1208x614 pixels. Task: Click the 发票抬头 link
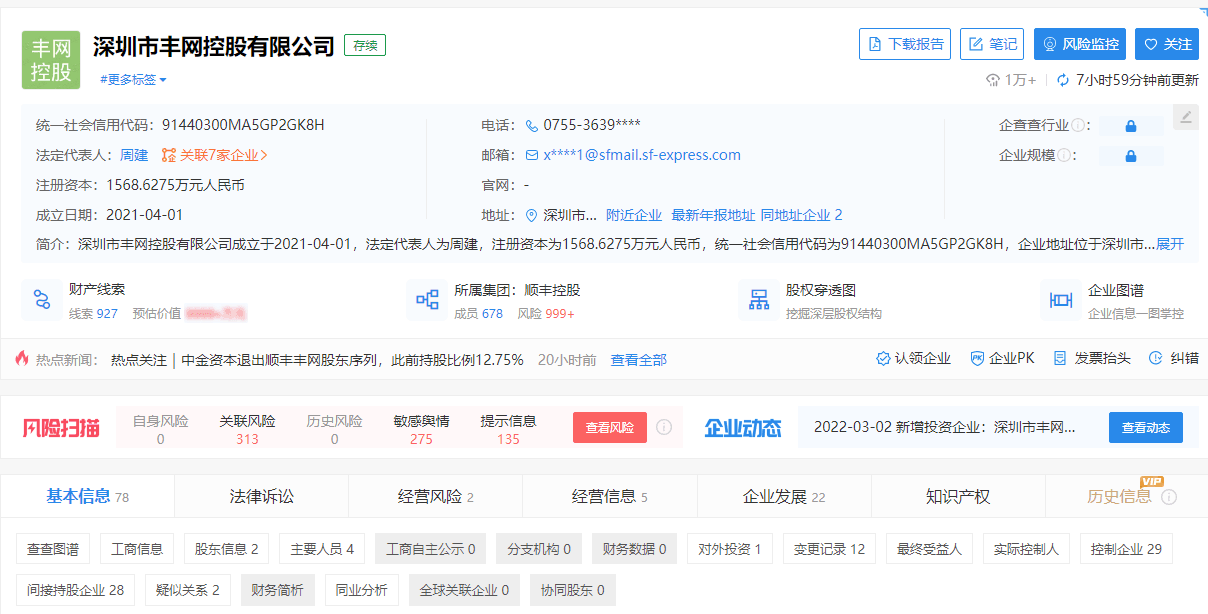point(1092,359)
